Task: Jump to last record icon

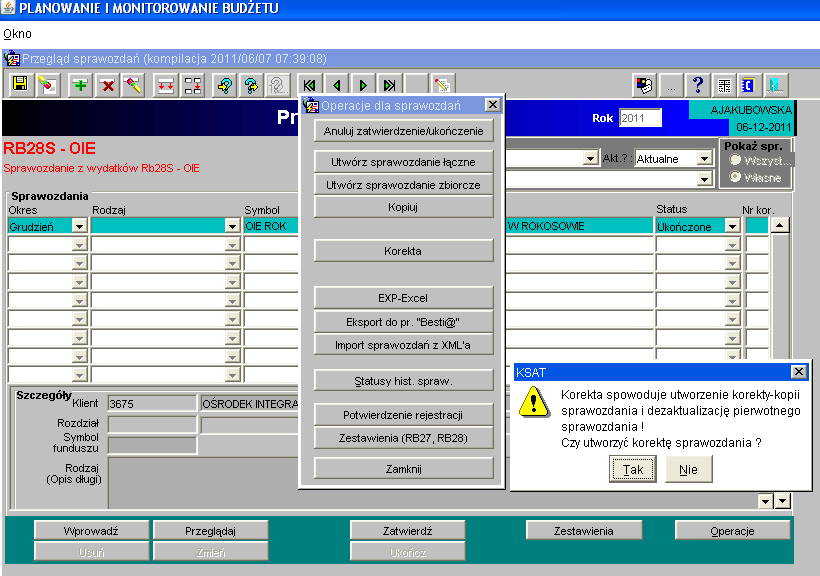Action: tap(390, 85)
